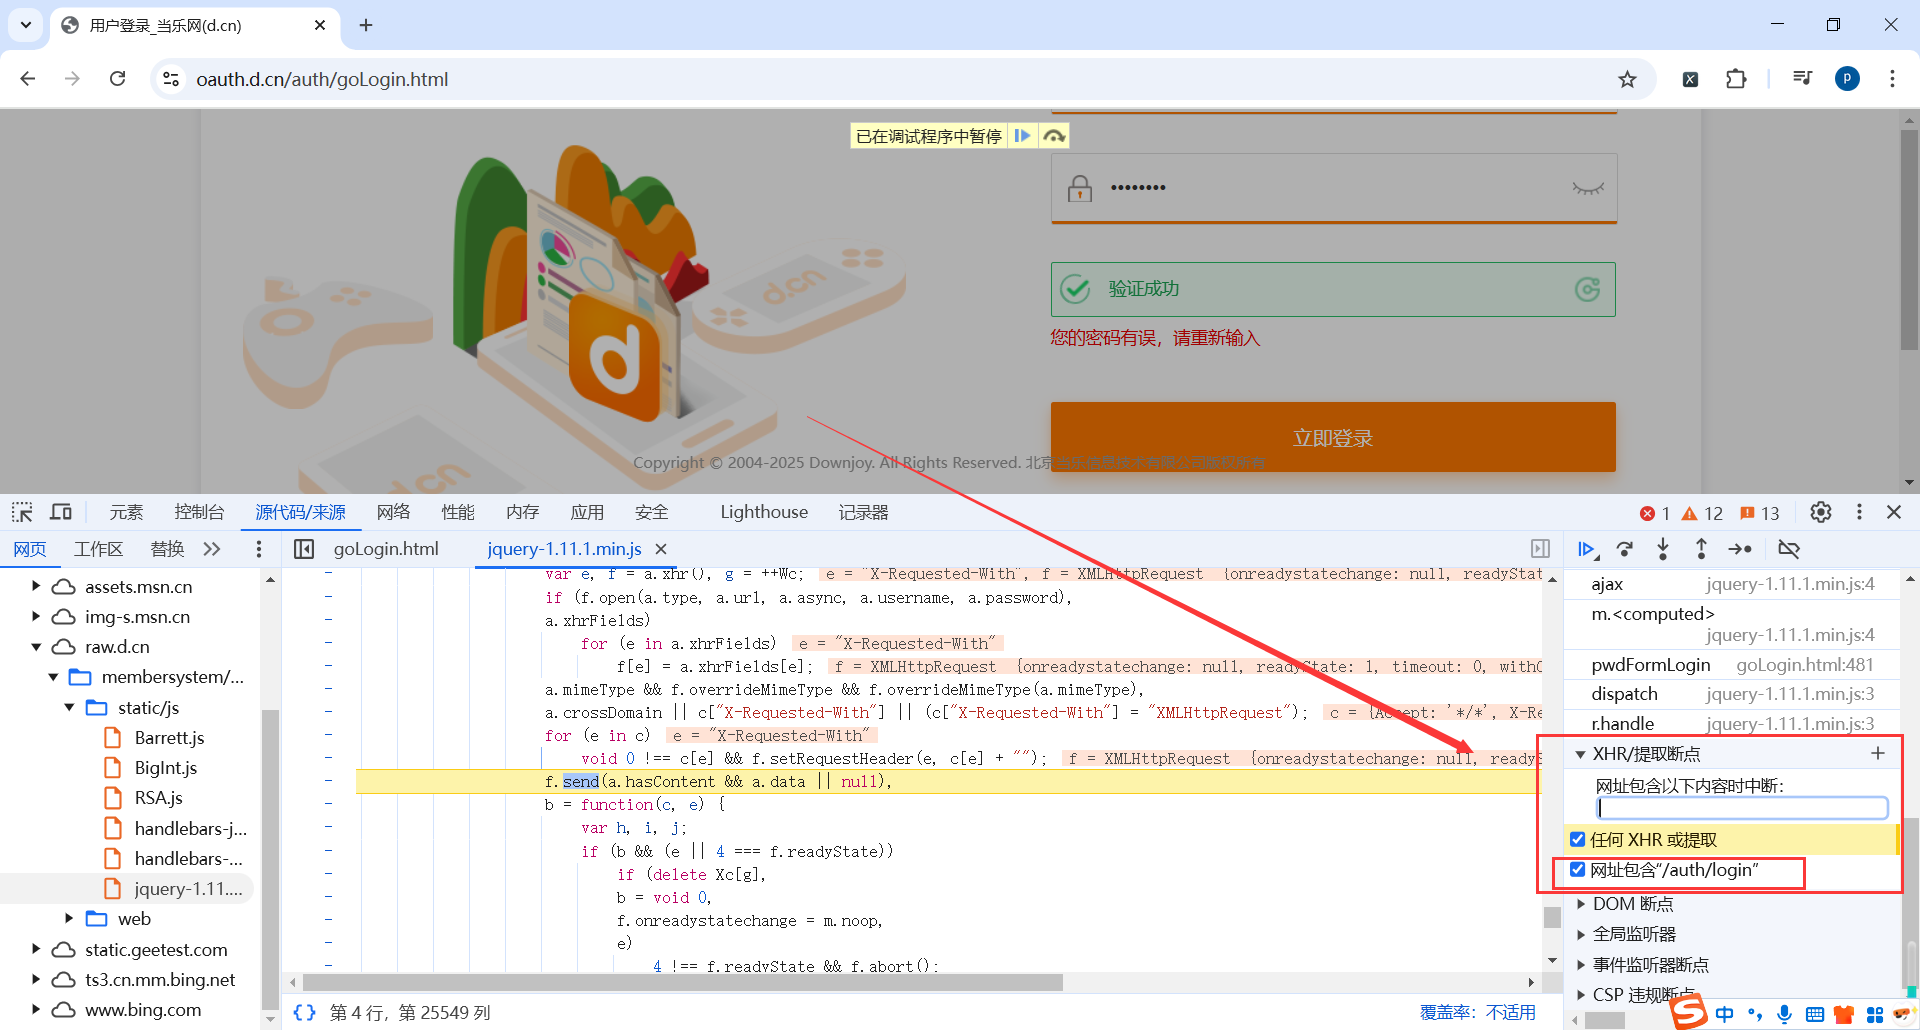1920x1030 pixels.
Task: Bookmark this page with the star
Action: pyautogui.click(x=1627, y=79)
